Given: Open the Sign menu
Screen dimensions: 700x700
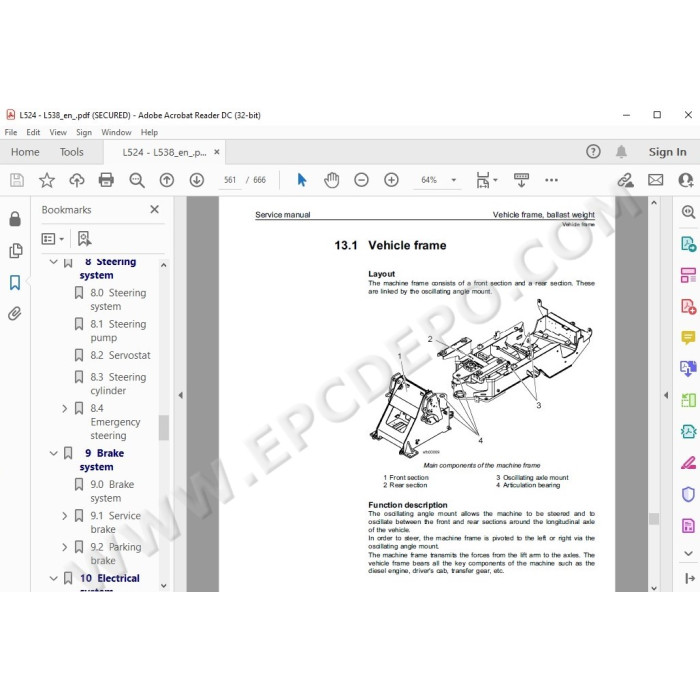Looking at the screenshot, I should pos(83,132).
